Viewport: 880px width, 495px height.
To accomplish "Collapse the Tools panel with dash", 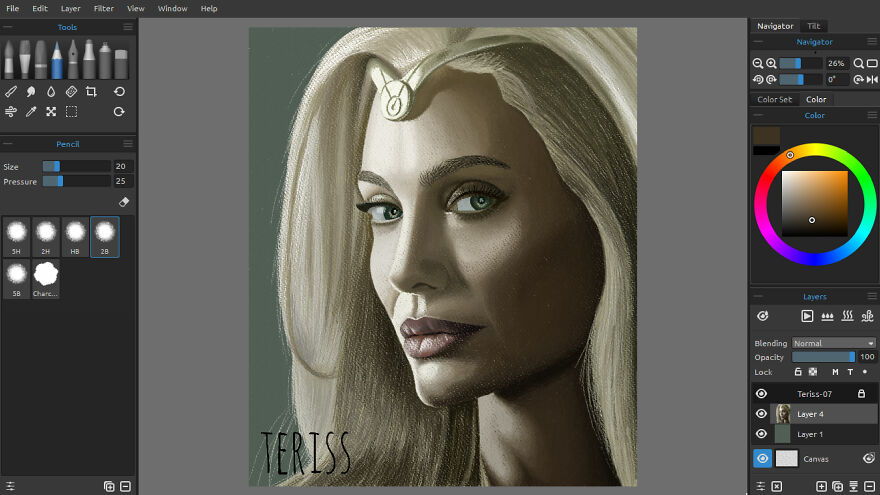I will [x=7, y=26].
